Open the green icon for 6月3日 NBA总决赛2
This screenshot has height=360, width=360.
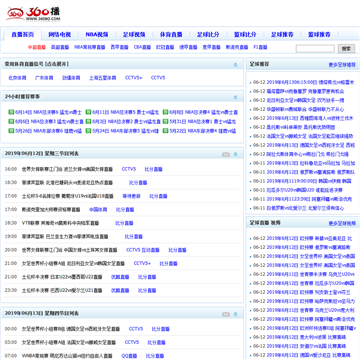tap(88, 122)
